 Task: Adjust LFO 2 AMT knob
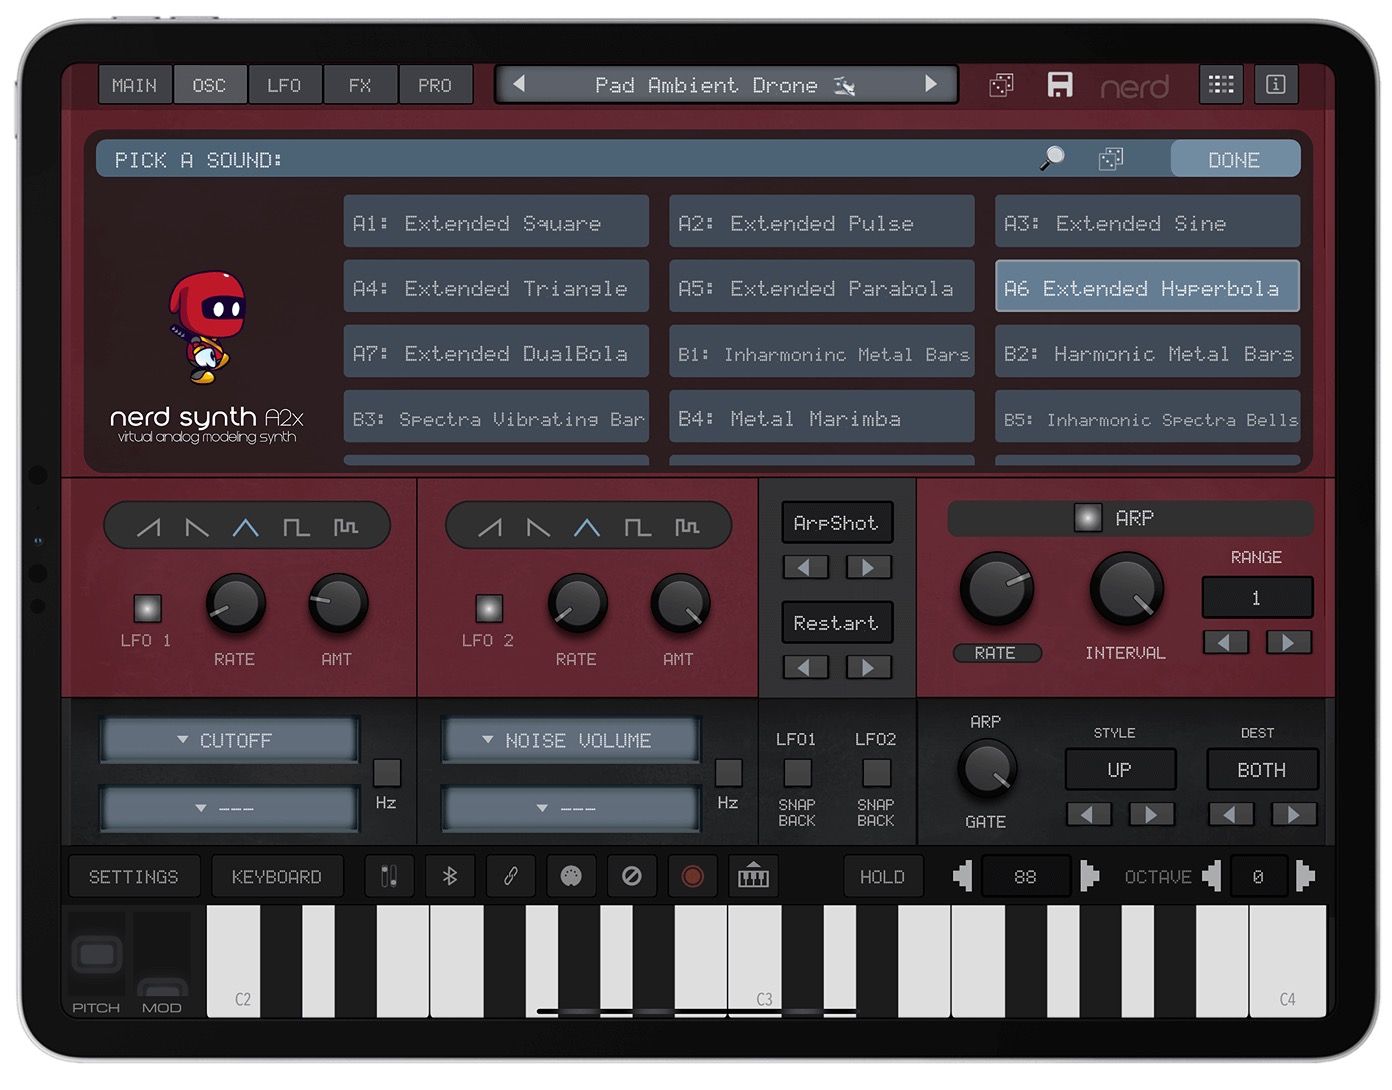click(x=680, y=604)
